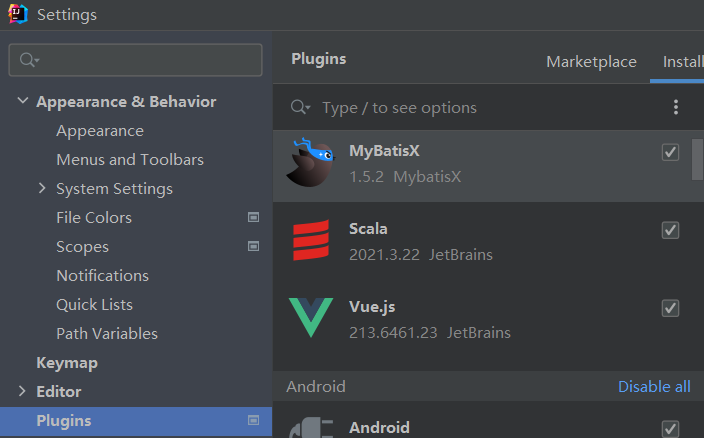The image size is (704, 438).
Task: Click version text '1.5.2 MybatisX'
Action: [x=405, y=177]
